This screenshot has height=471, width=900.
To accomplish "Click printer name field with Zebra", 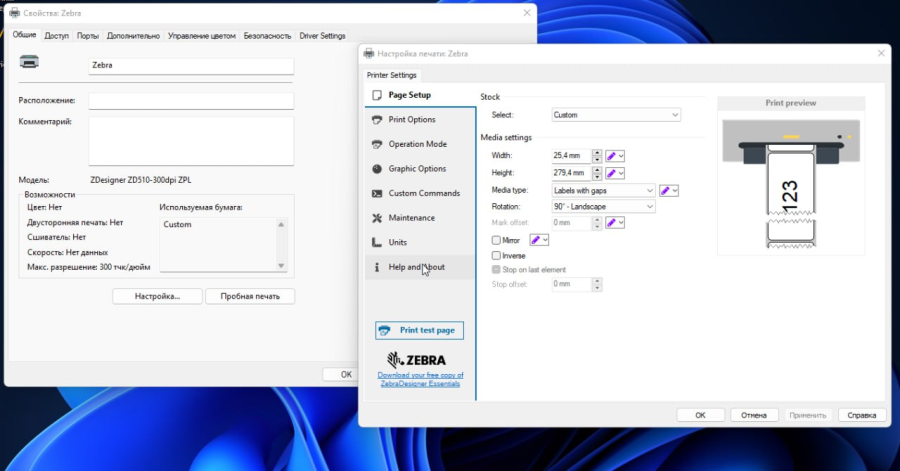I will click(191, 65).
